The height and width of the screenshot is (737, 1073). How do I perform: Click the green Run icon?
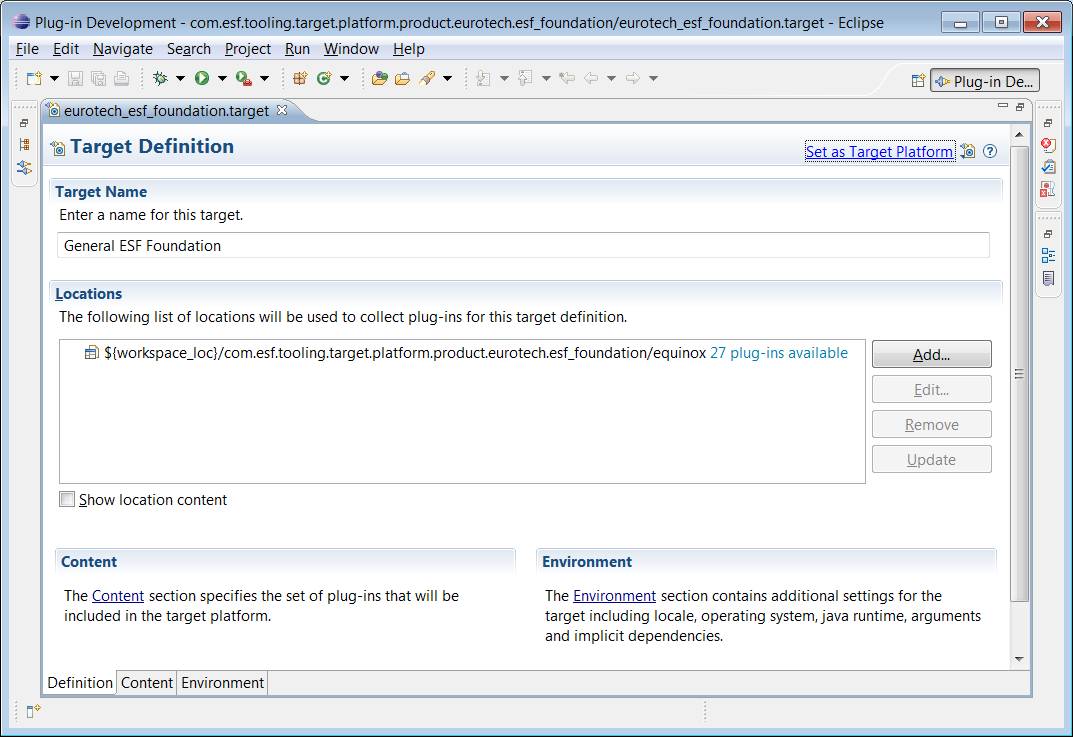202,78
